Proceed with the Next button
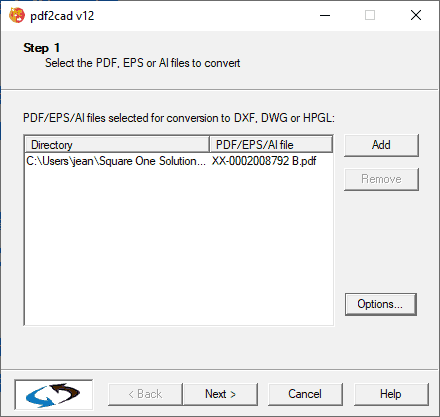 coord(220,394)
